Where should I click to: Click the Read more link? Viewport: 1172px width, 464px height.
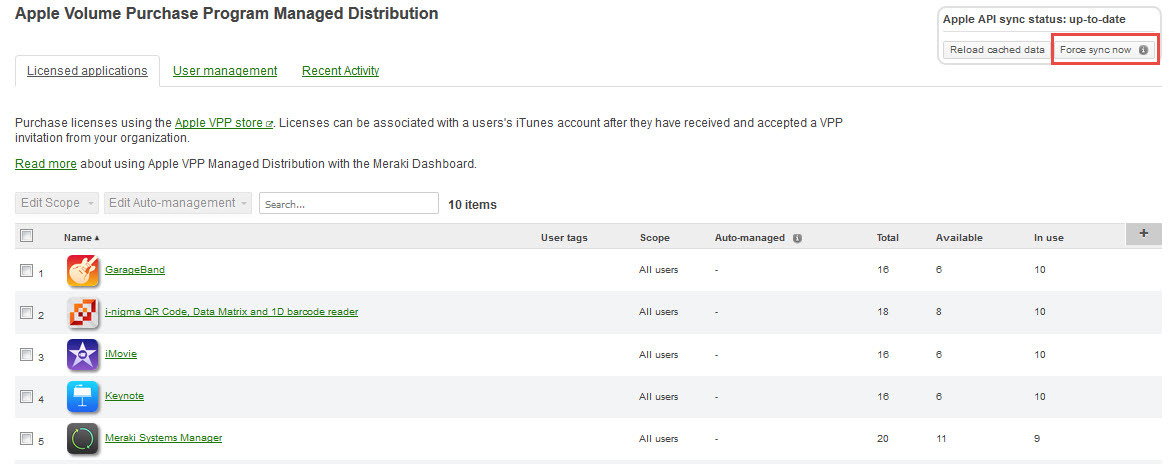pos(46,164)
